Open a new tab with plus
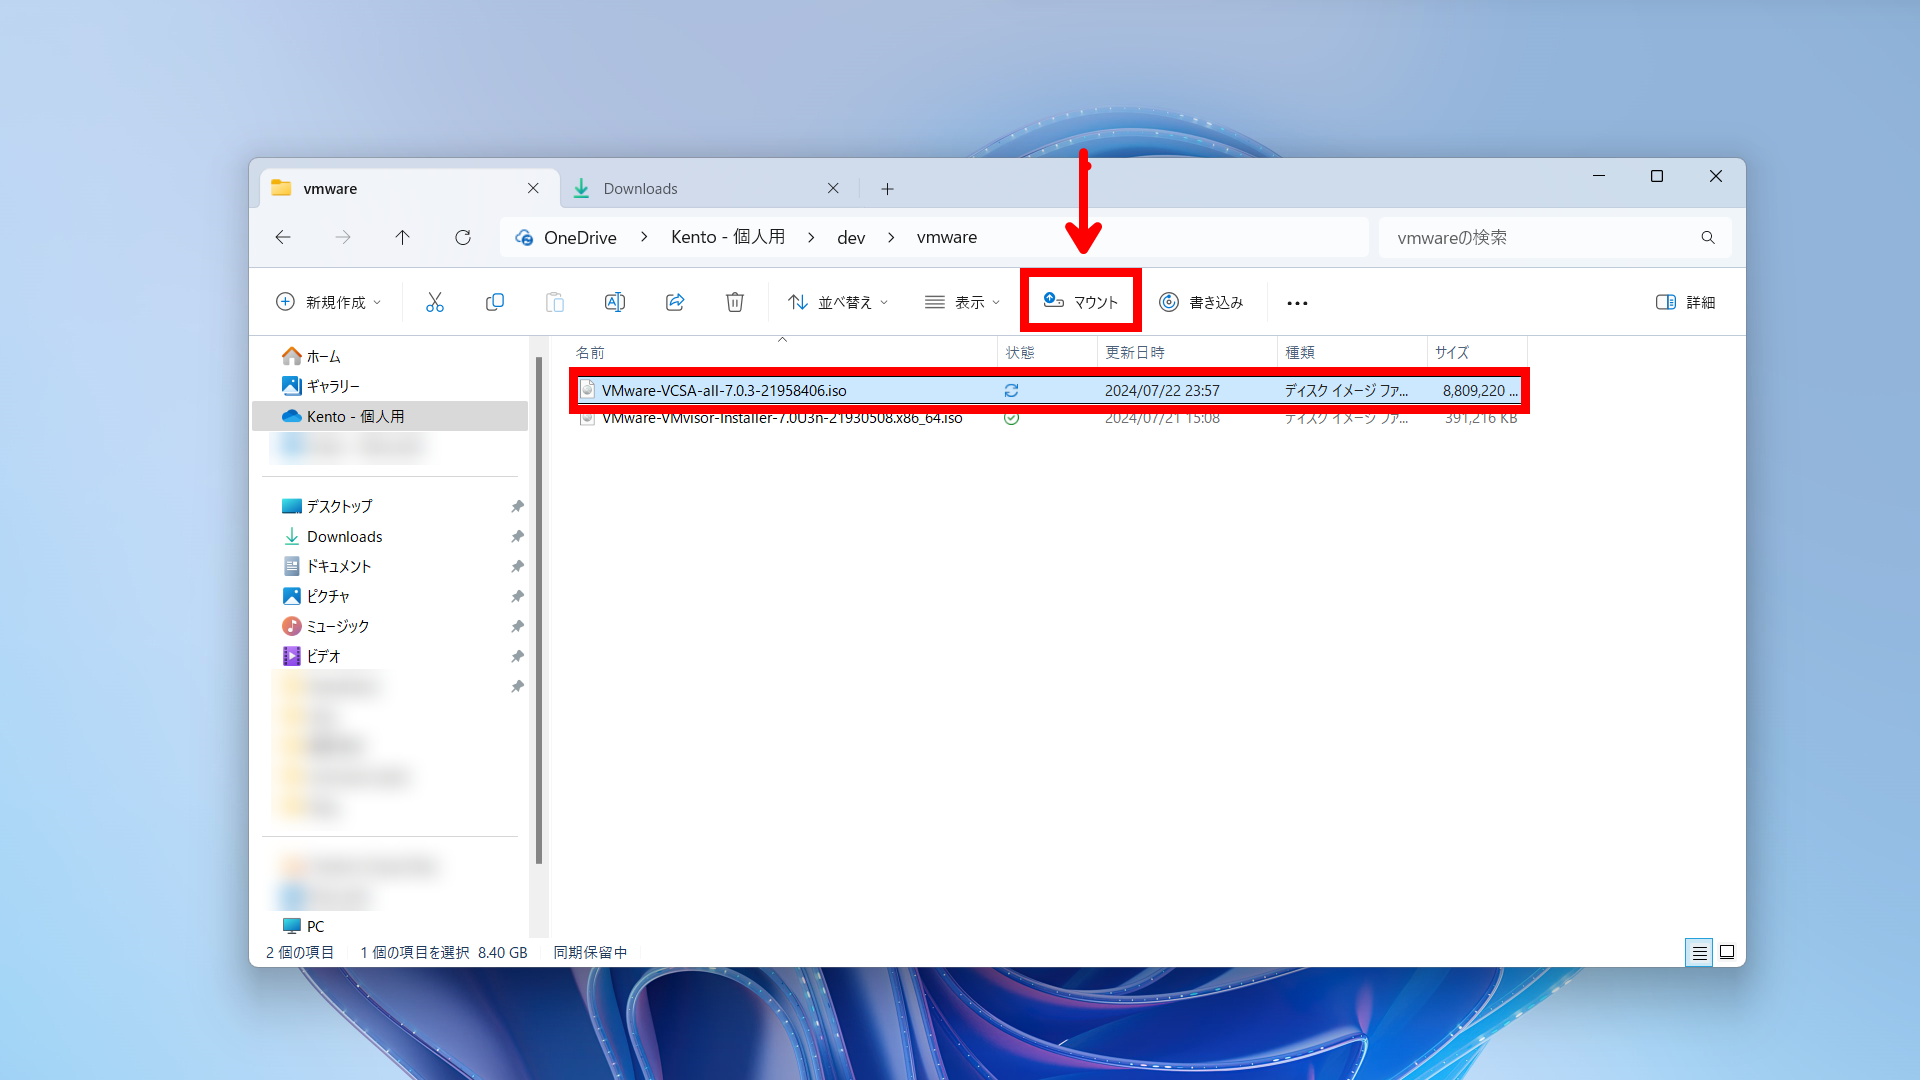The image size is (1920, 1080). coord(887,189)
